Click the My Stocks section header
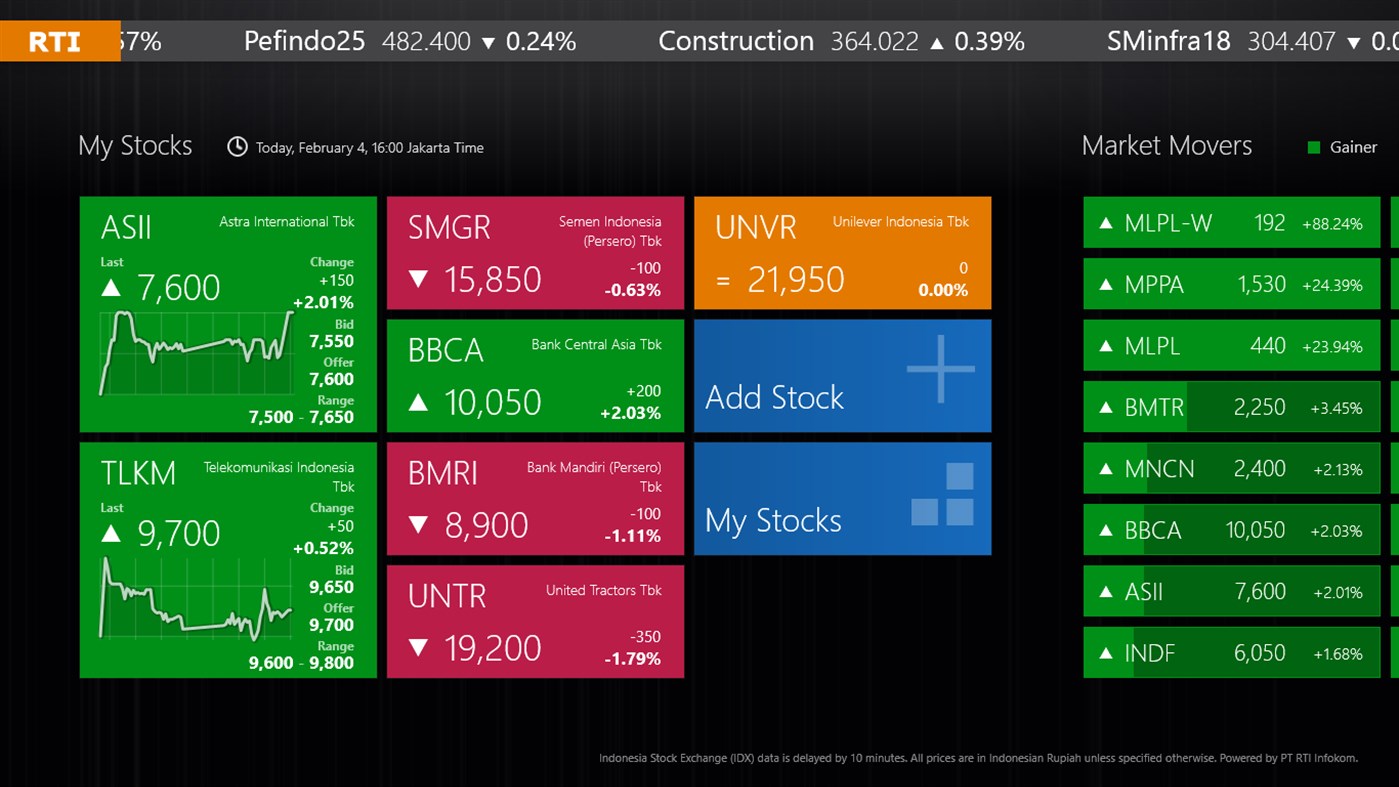The height and width of the screenshot is (787, 1399). [x=135, y=146]
